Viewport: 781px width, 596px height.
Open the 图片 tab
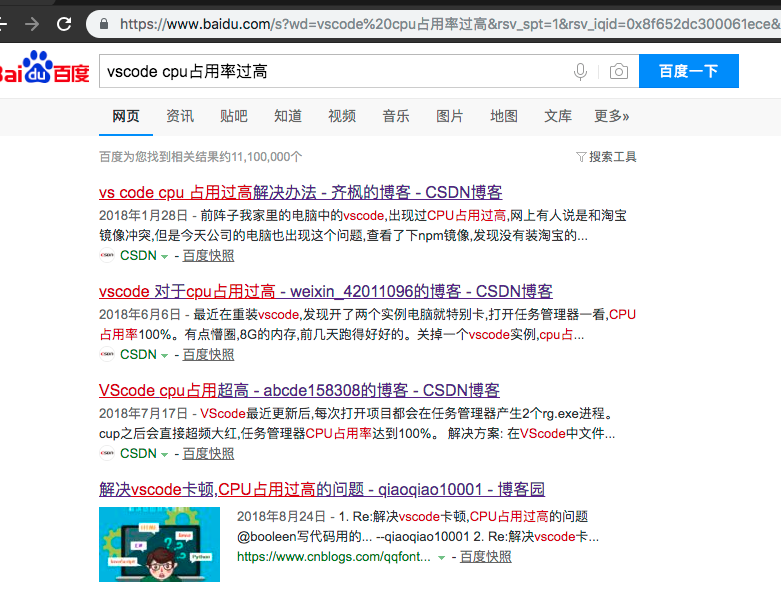coord(450,117)
